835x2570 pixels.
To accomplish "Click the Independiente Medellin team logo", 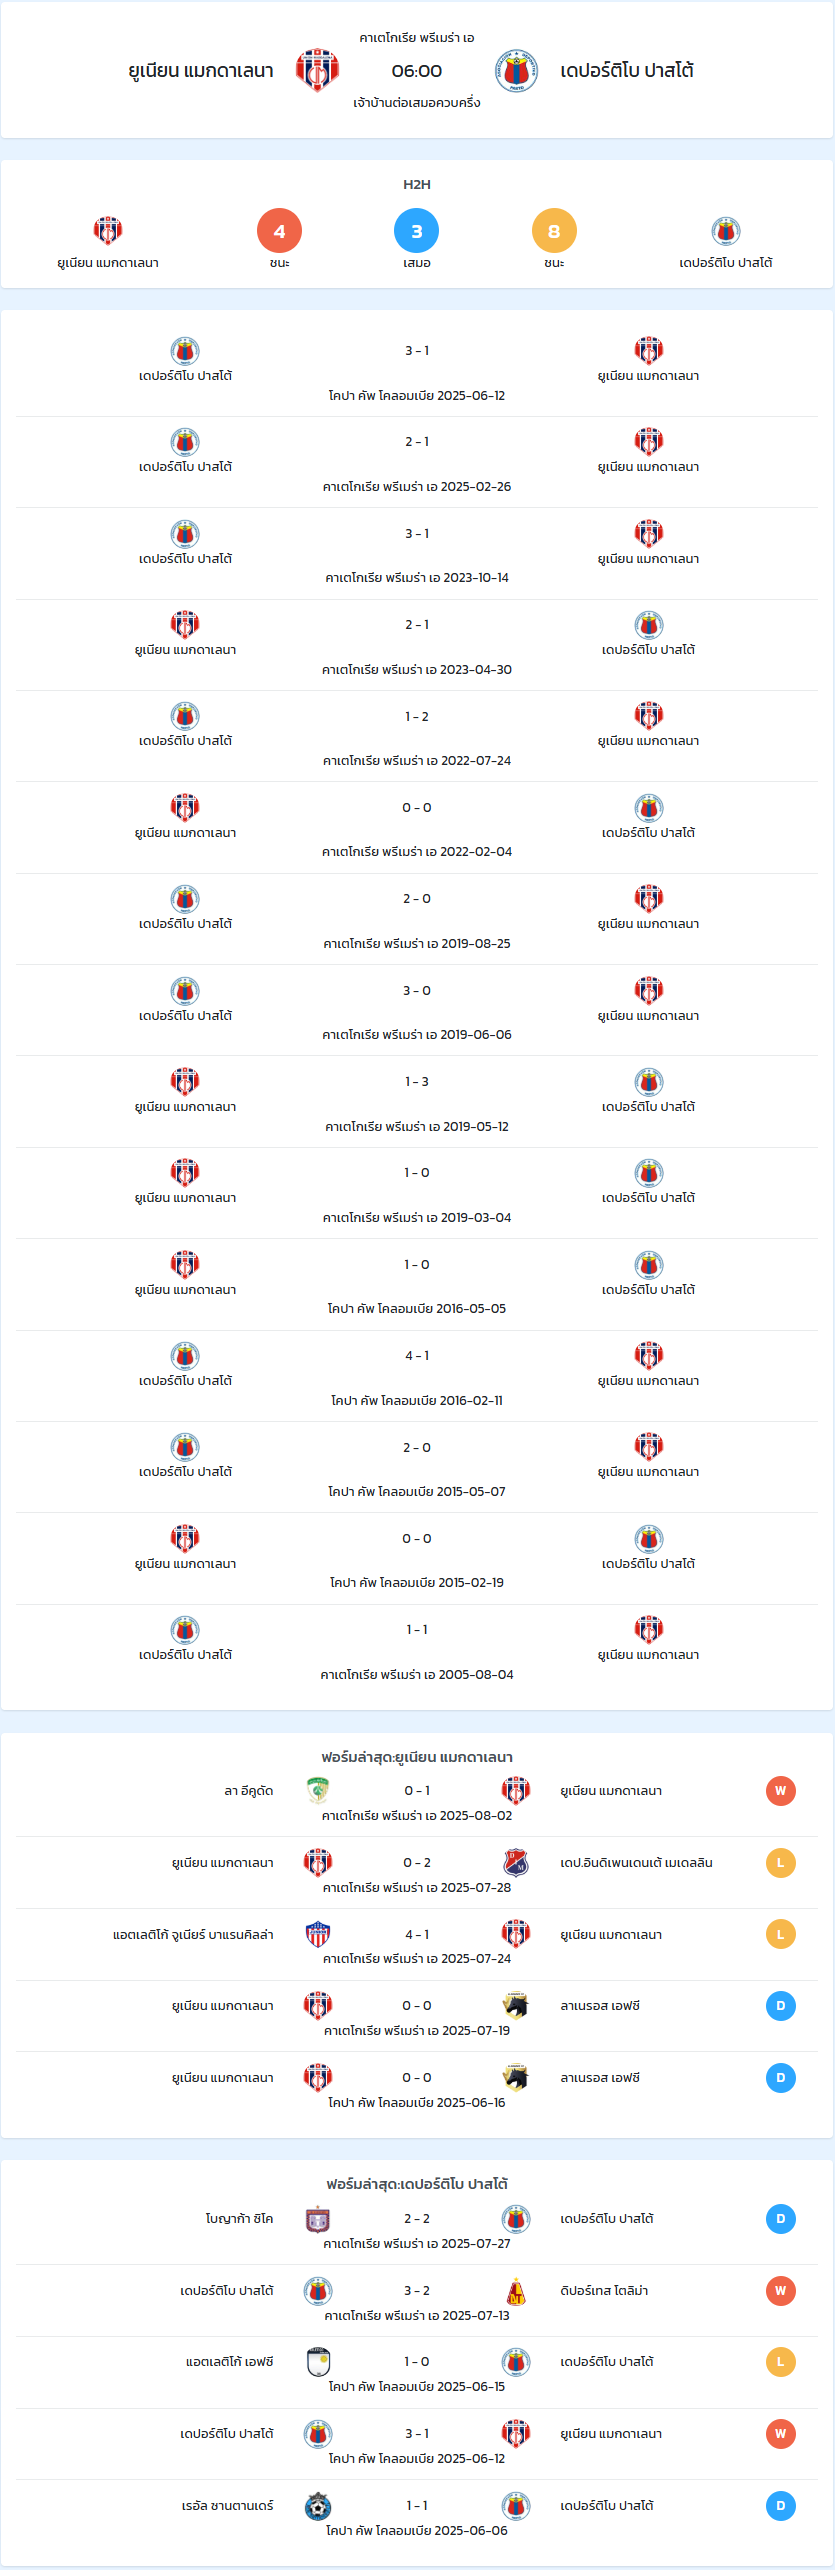I will coord(516,1862).
